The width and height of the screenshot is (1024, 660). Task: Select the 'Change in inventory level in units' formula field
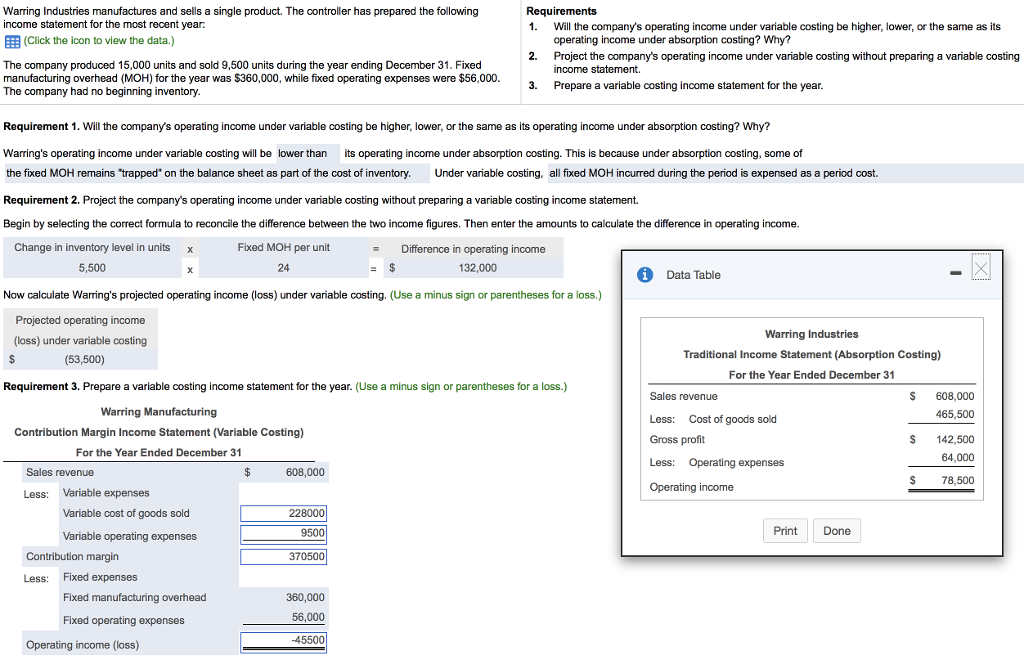coord(92,247)
